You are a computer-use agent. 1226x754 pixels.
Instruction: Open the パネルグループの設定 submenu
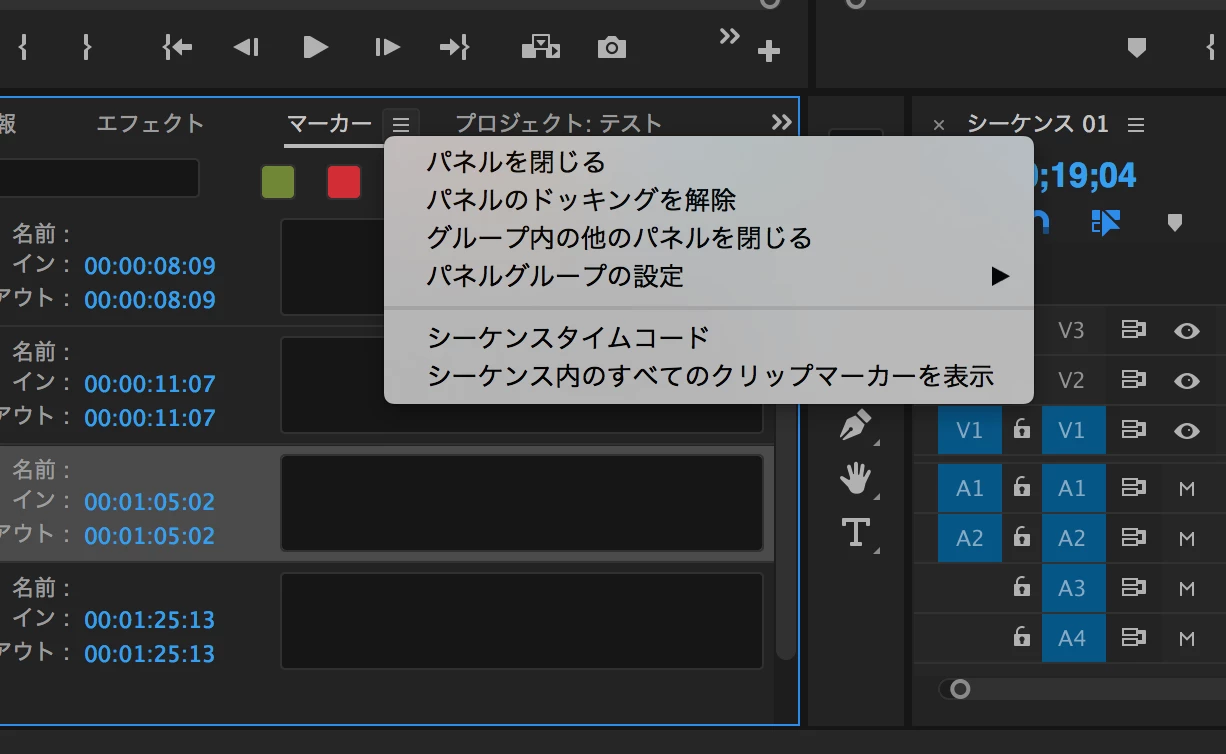pos(709,276)
